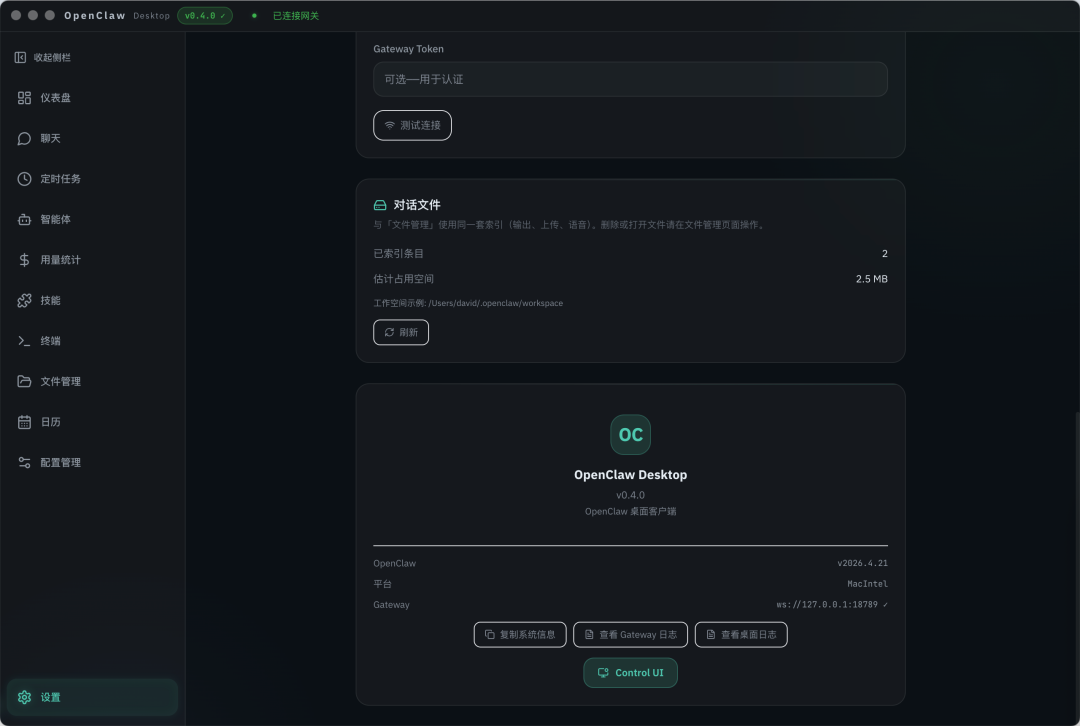1080x726 pixels.
Task: Open 文件管理 label in sidebar
Action: pos(61,382)
